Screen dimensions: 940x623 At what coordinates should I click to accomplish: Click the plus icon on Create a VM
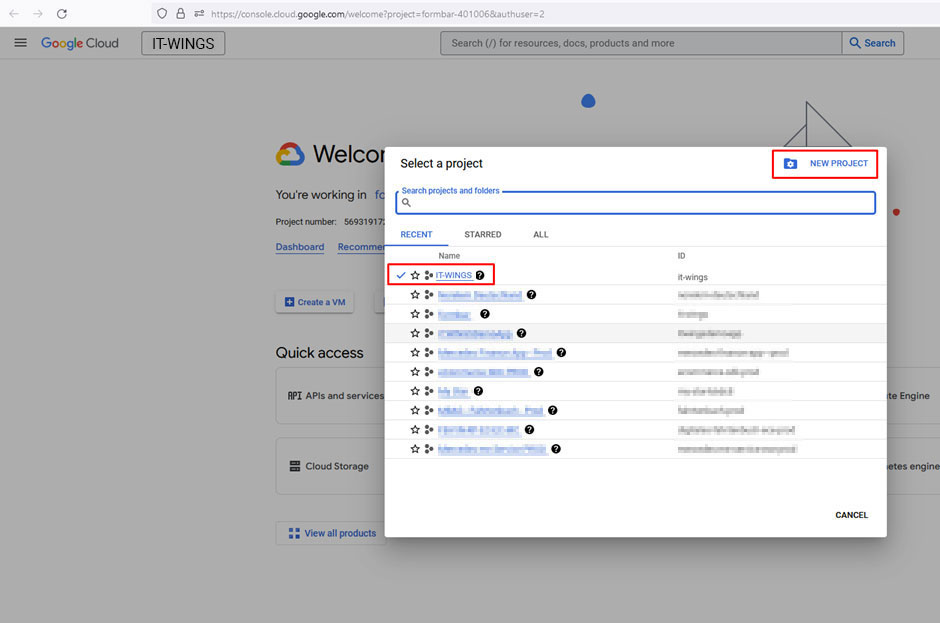(x=290, y=302)
